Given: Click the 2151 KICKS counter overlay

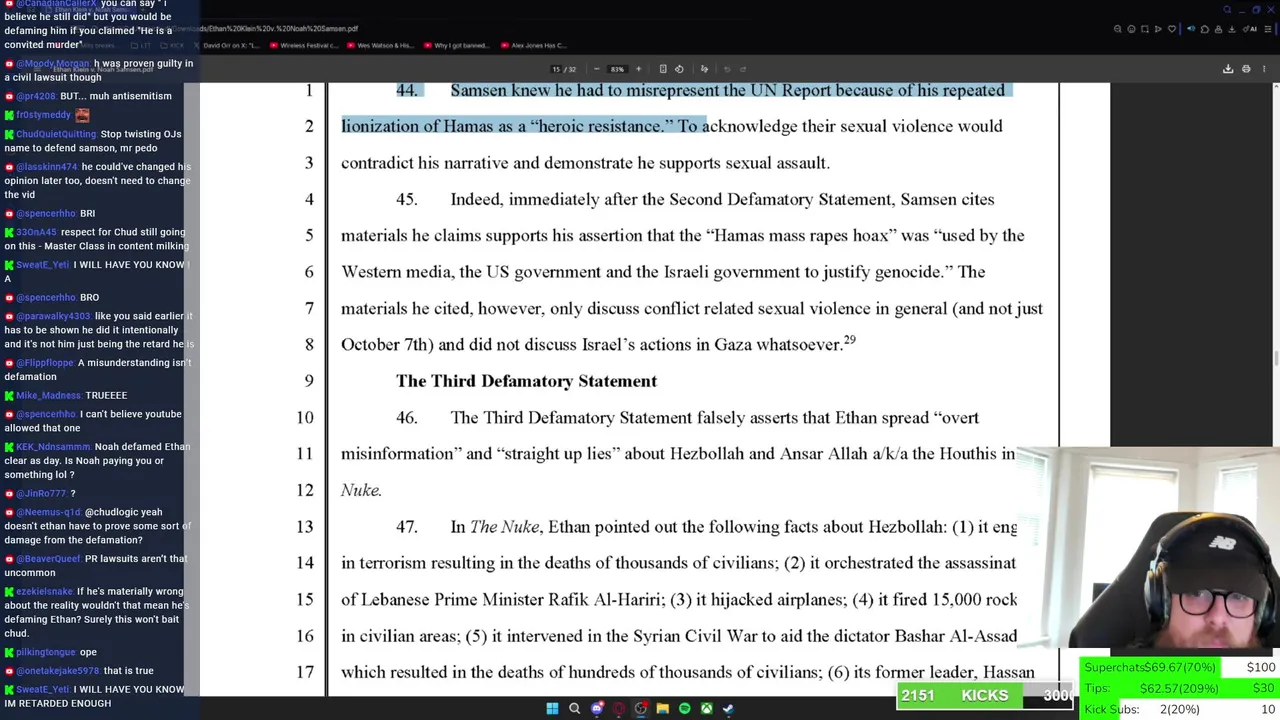Looking at the screenshot, I should (x=985, y=696).
